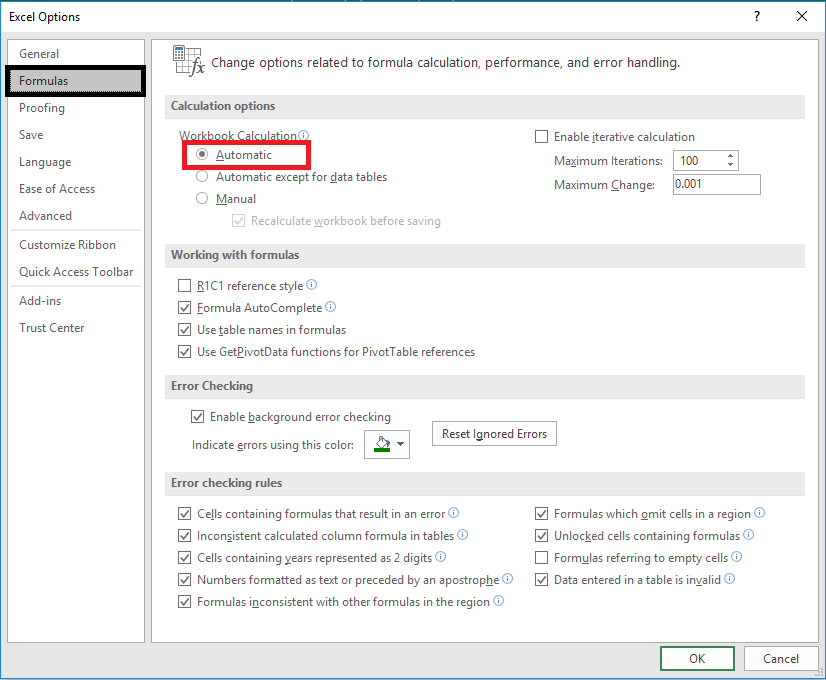The width and height of the screenshot is (826, 680).
Task: Click the Maximum Change input field
Action: (x=716, y=184)
